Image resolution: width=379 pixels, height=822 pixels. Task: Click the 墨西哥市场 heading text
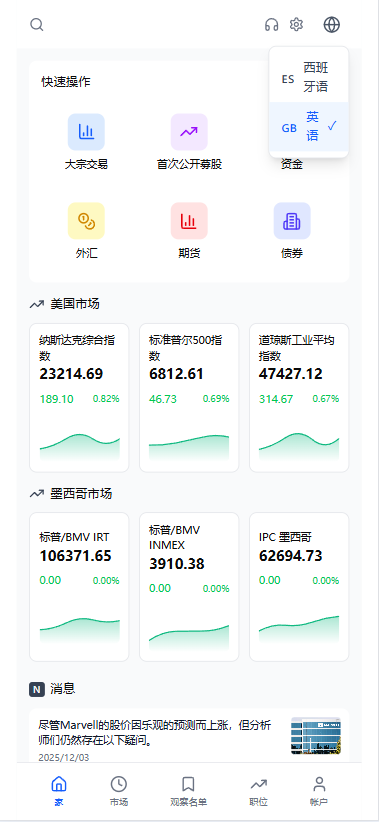[x=81, y=494]
